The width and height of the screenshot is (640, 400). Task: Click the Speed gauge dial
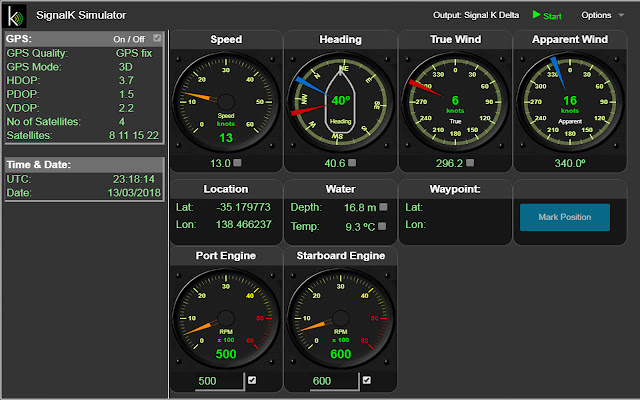coord(226,101)
